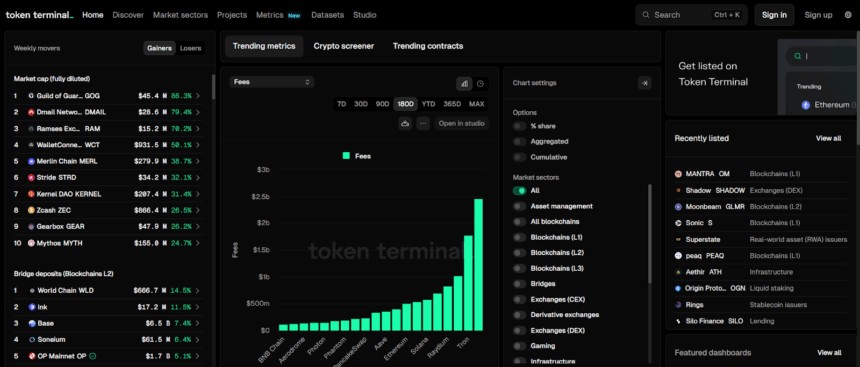
Task: Click the Base project icon
Action: click(32, 324)
